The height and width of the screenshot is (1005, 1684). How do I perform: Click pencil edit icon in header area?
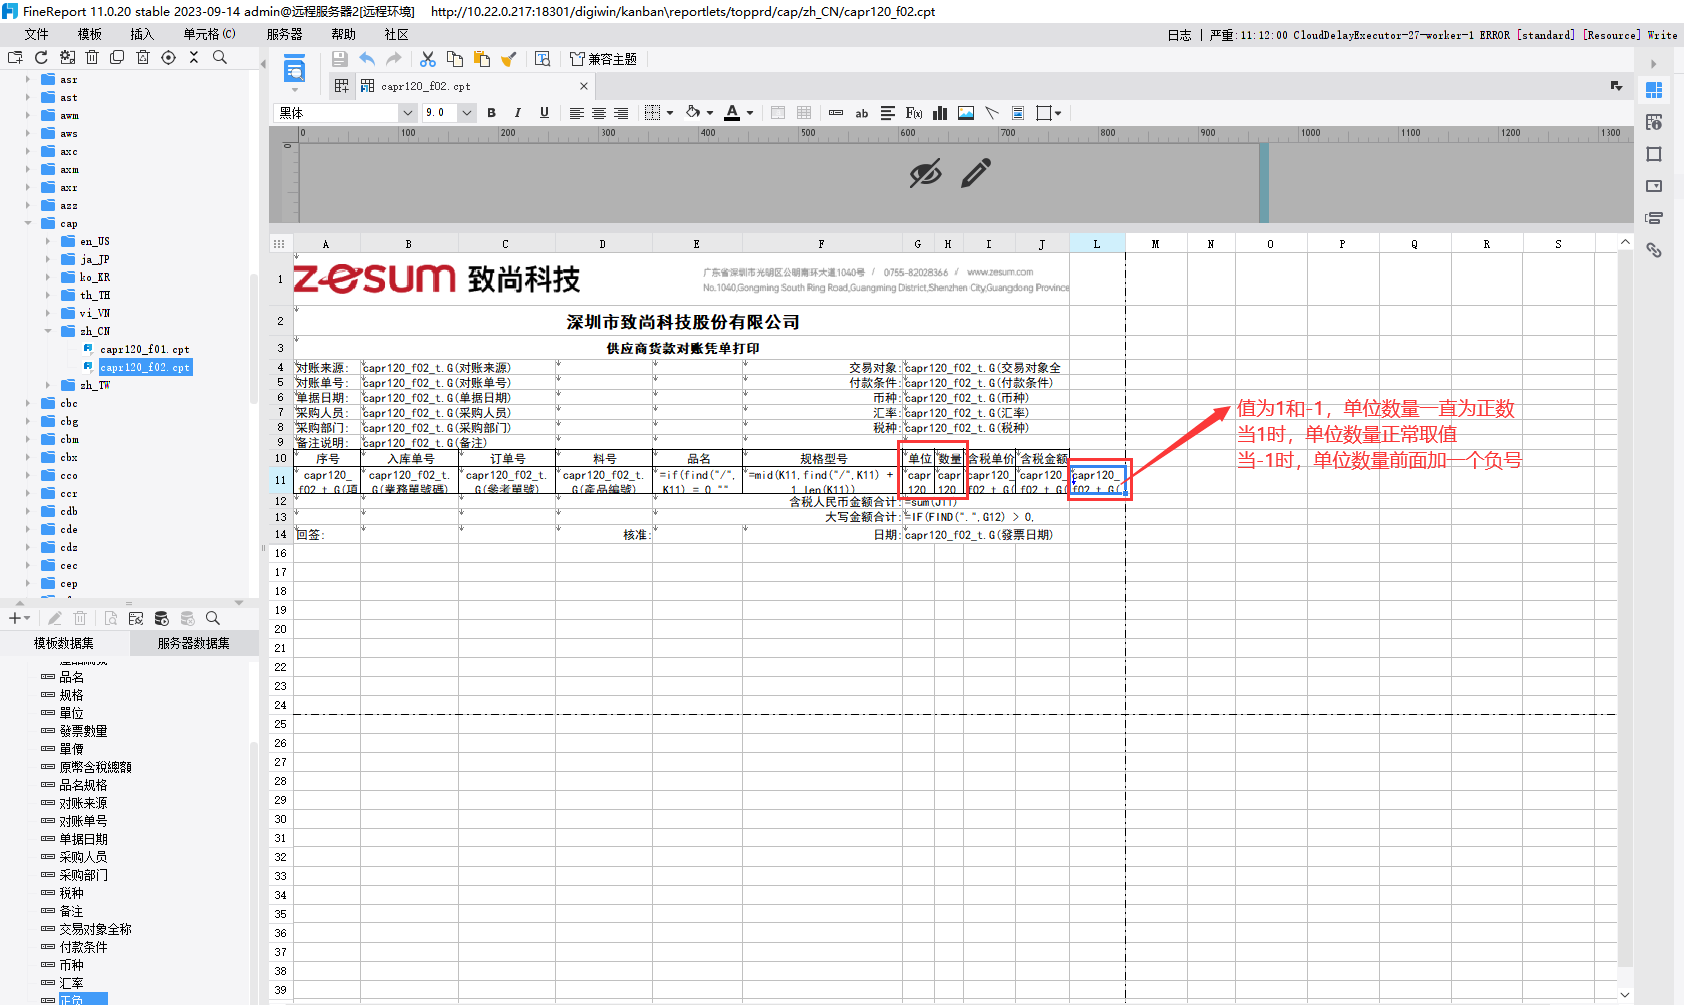pyautogui.click(x=976, y=173)
